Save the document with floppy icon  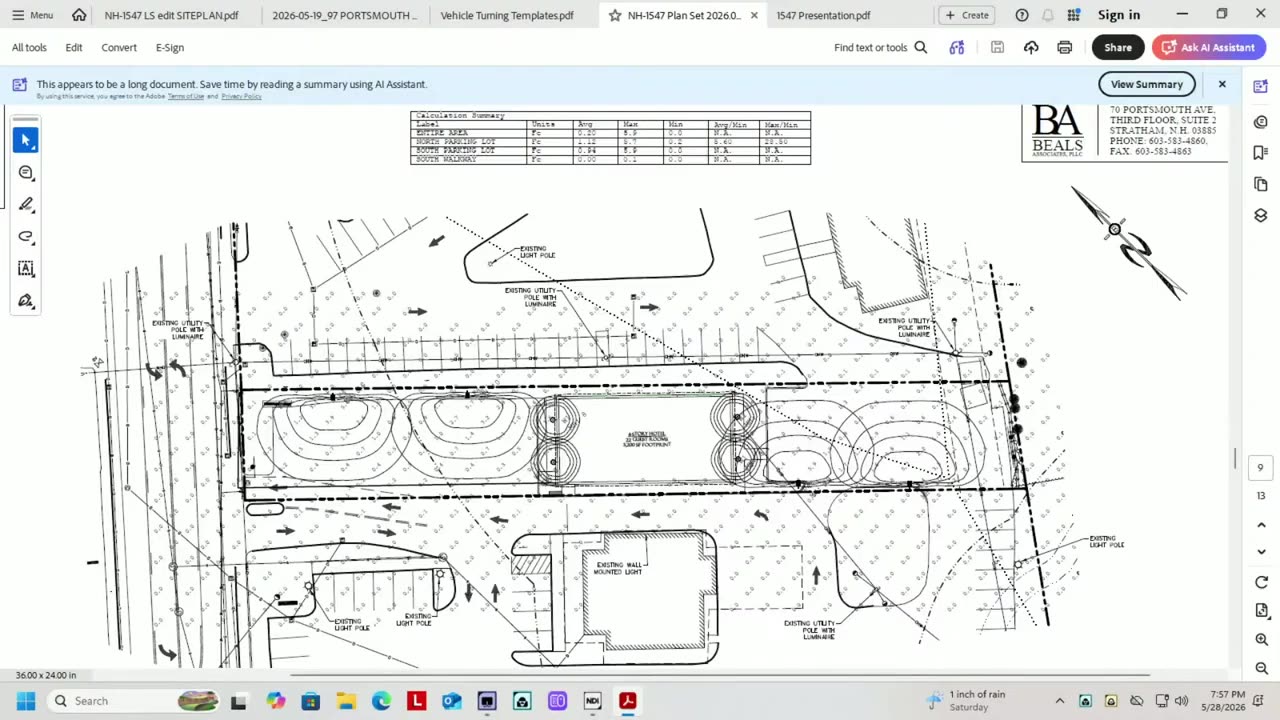tap(997, 47)
